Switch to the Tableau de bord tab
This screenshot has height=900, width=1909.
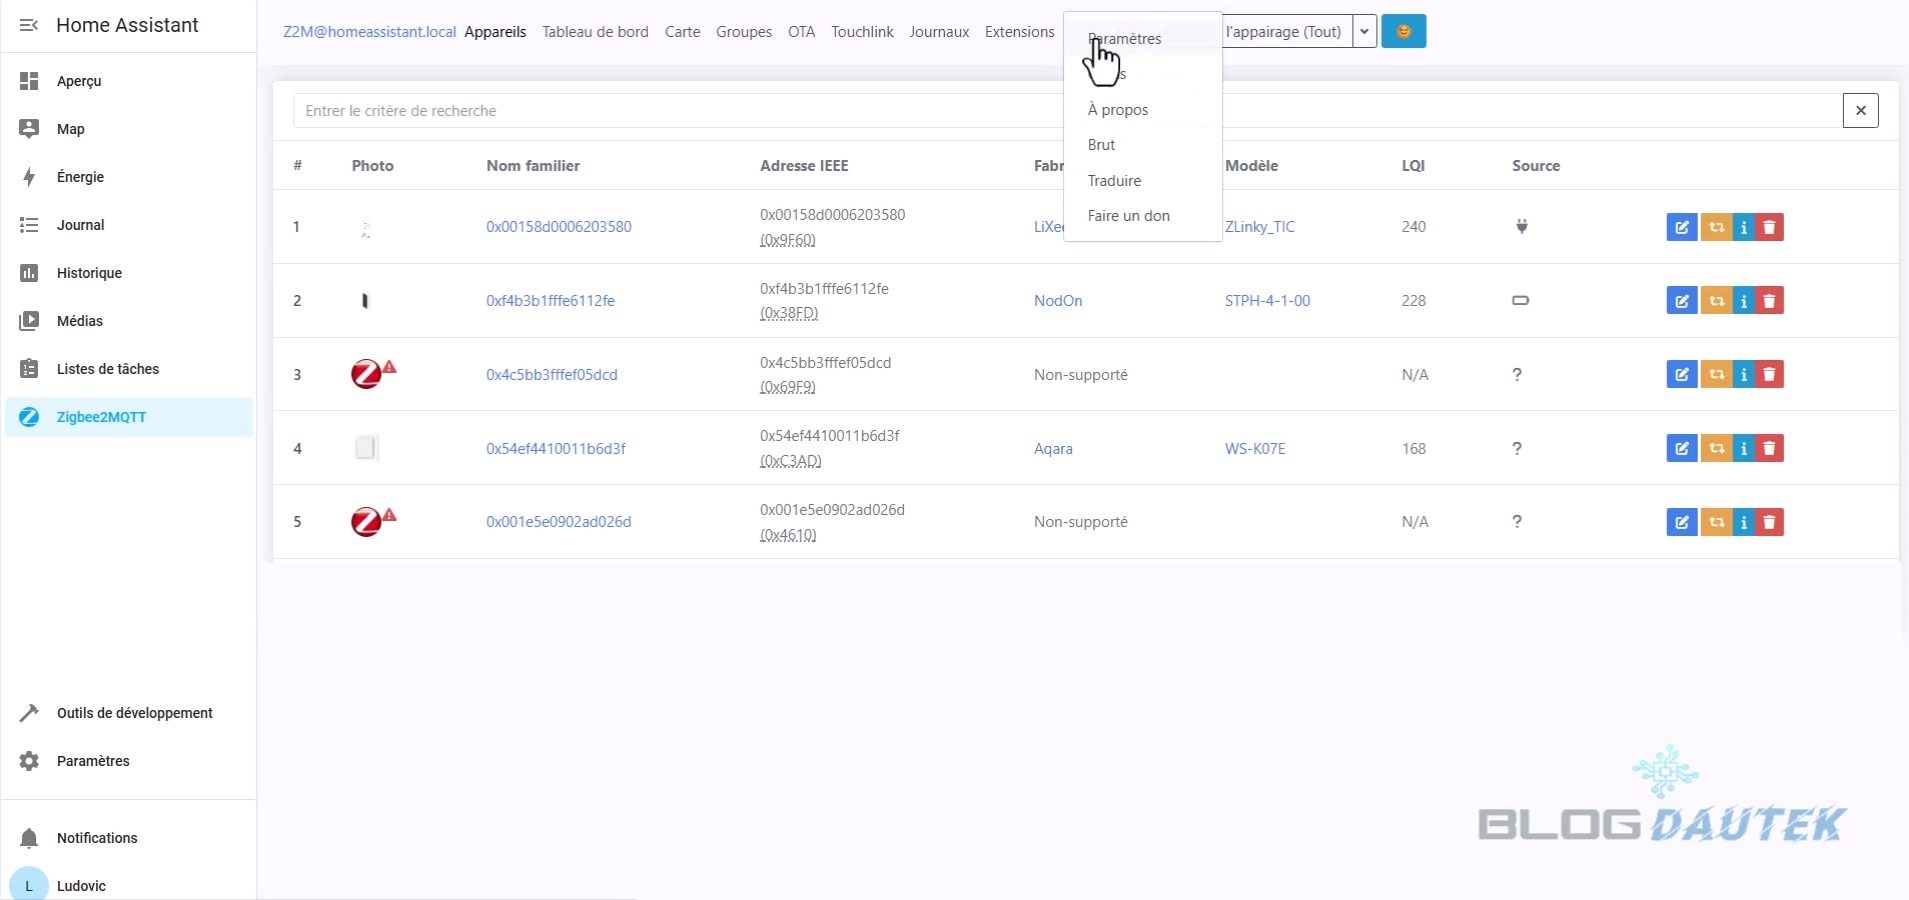tap(595, 32)
